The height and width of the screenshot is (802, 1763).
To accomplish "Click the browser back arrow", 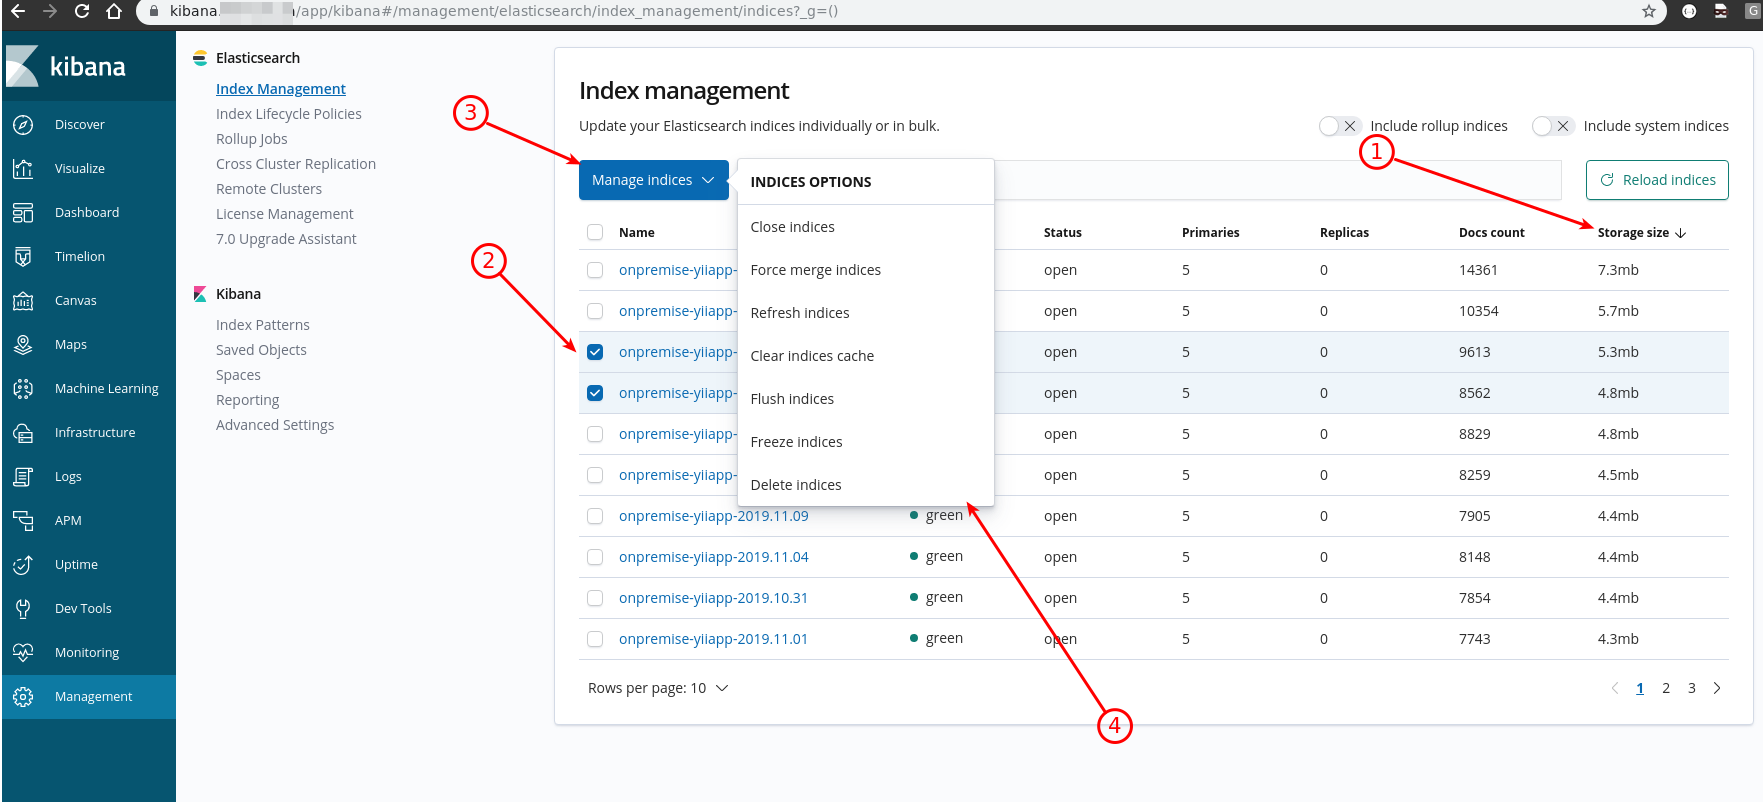I will pyautogui.click(x=18, y=11).
